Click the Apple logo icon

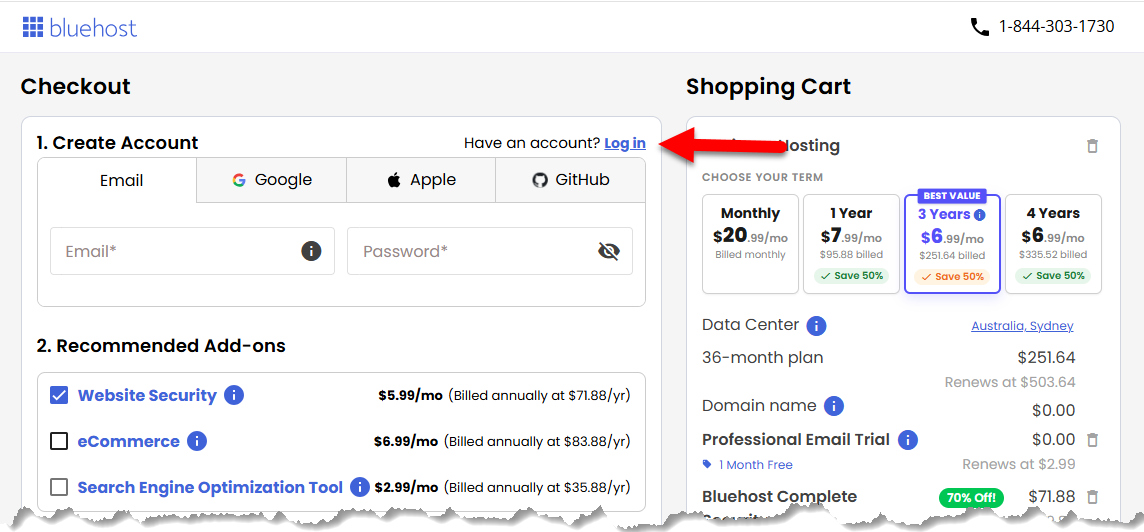coord(394,180)
